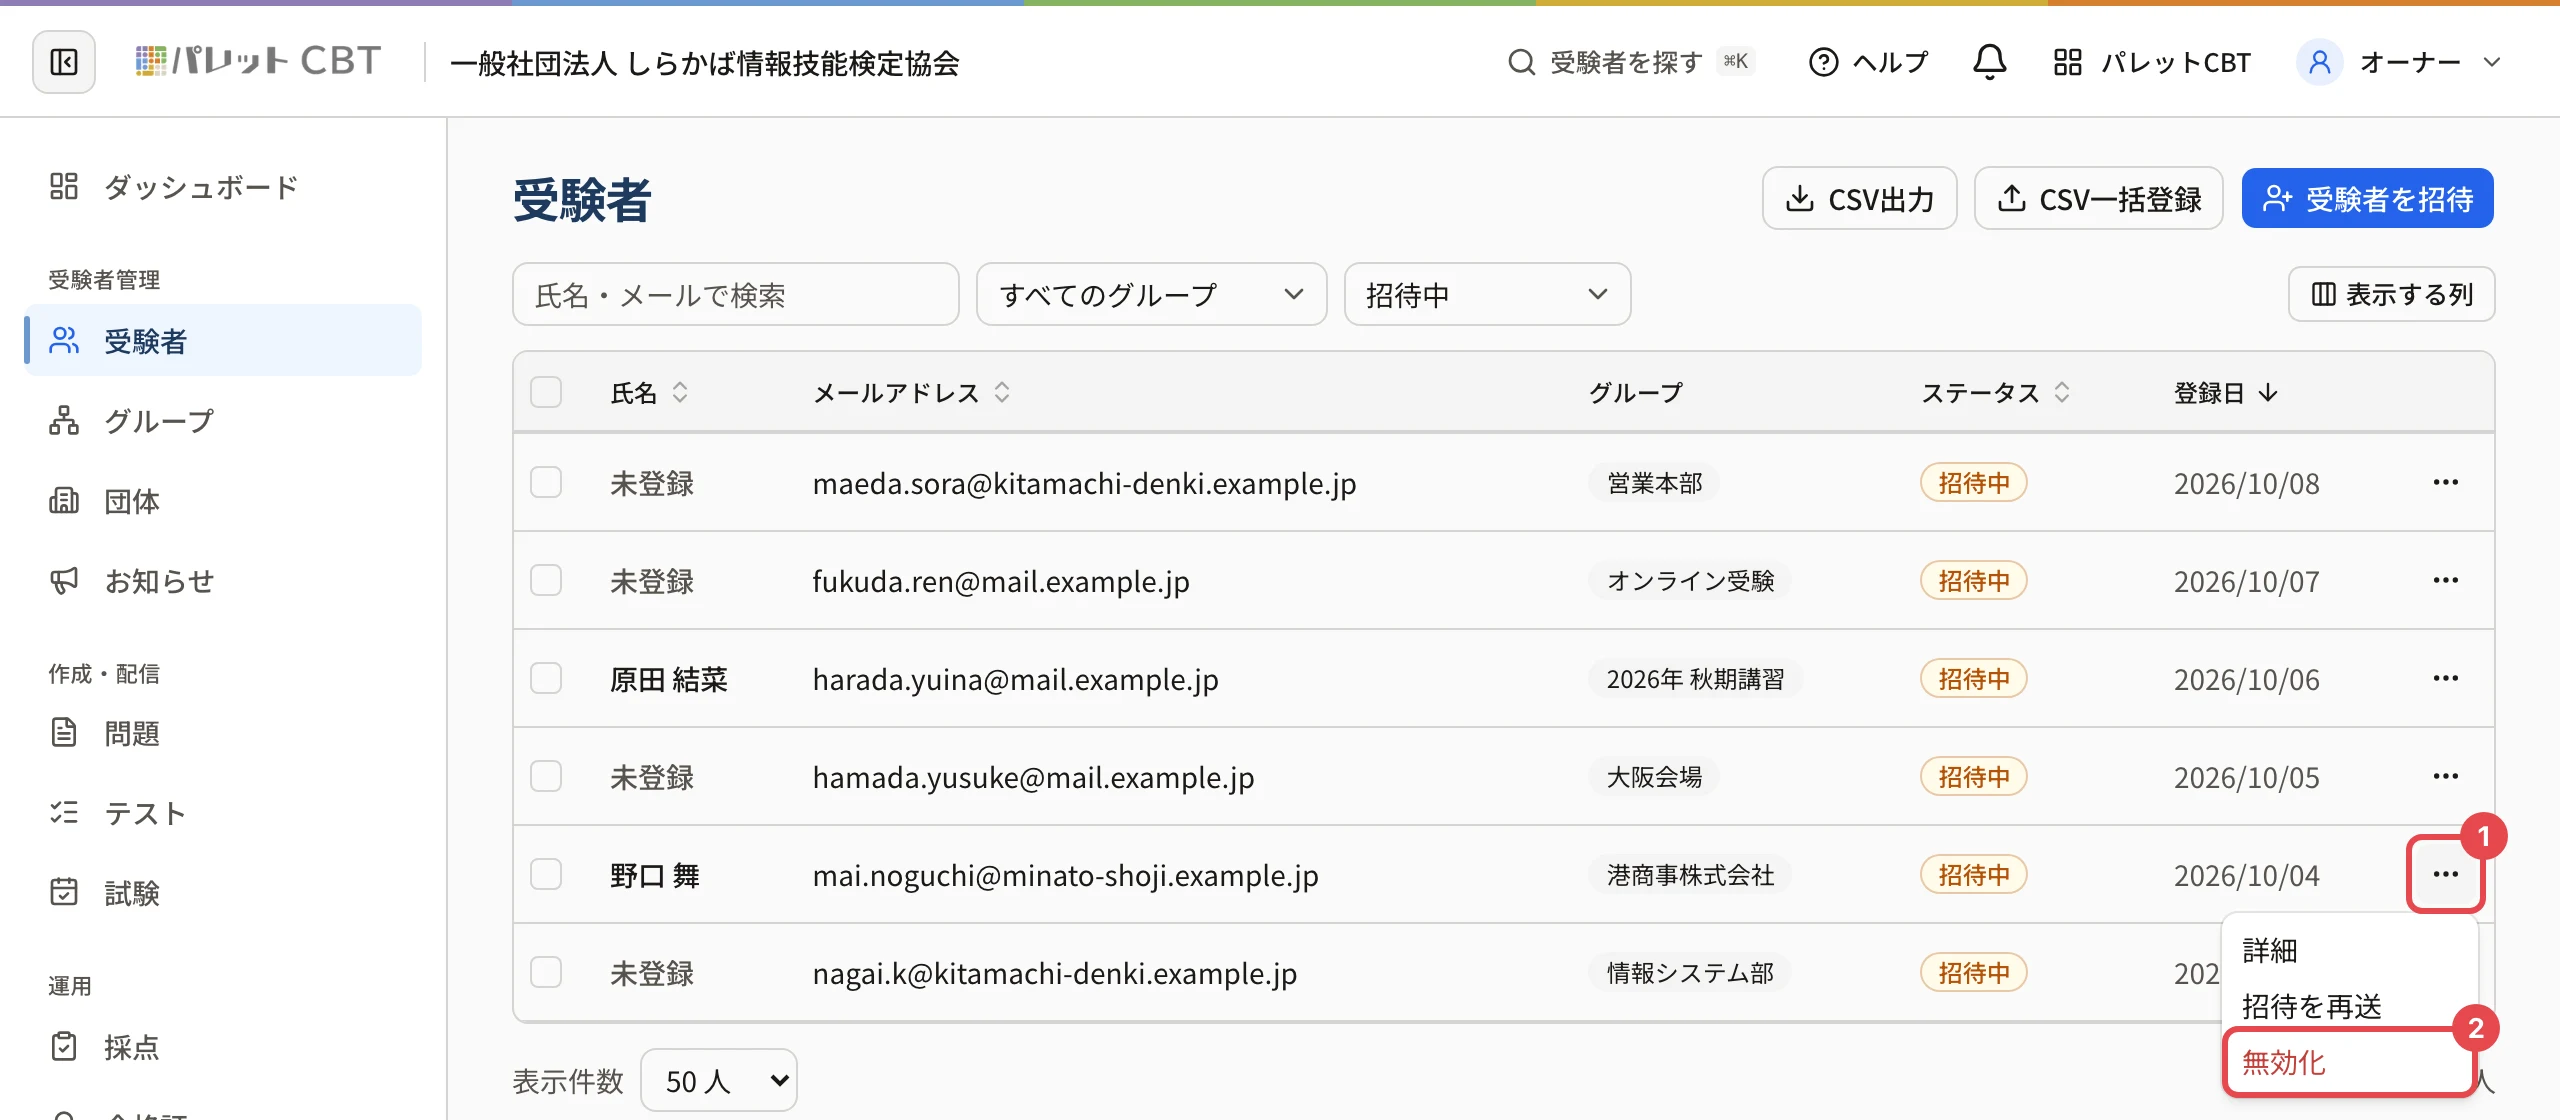Click the name 原田 結菜

pyautogui.click(x=669, y=679)
